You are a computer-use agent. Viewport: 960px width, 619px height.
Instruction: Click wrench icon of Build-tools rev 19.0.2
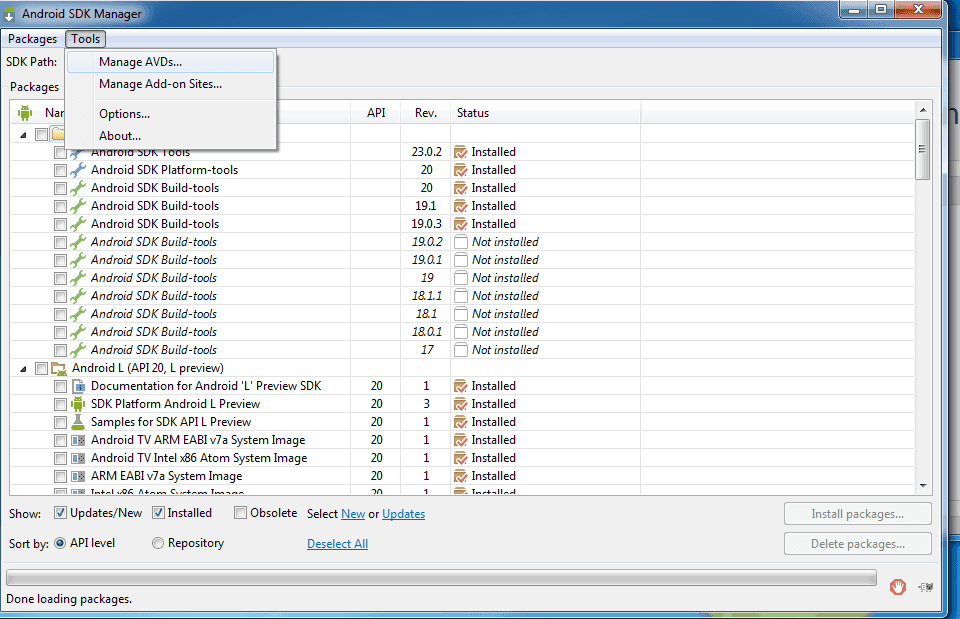pos(78,242)
